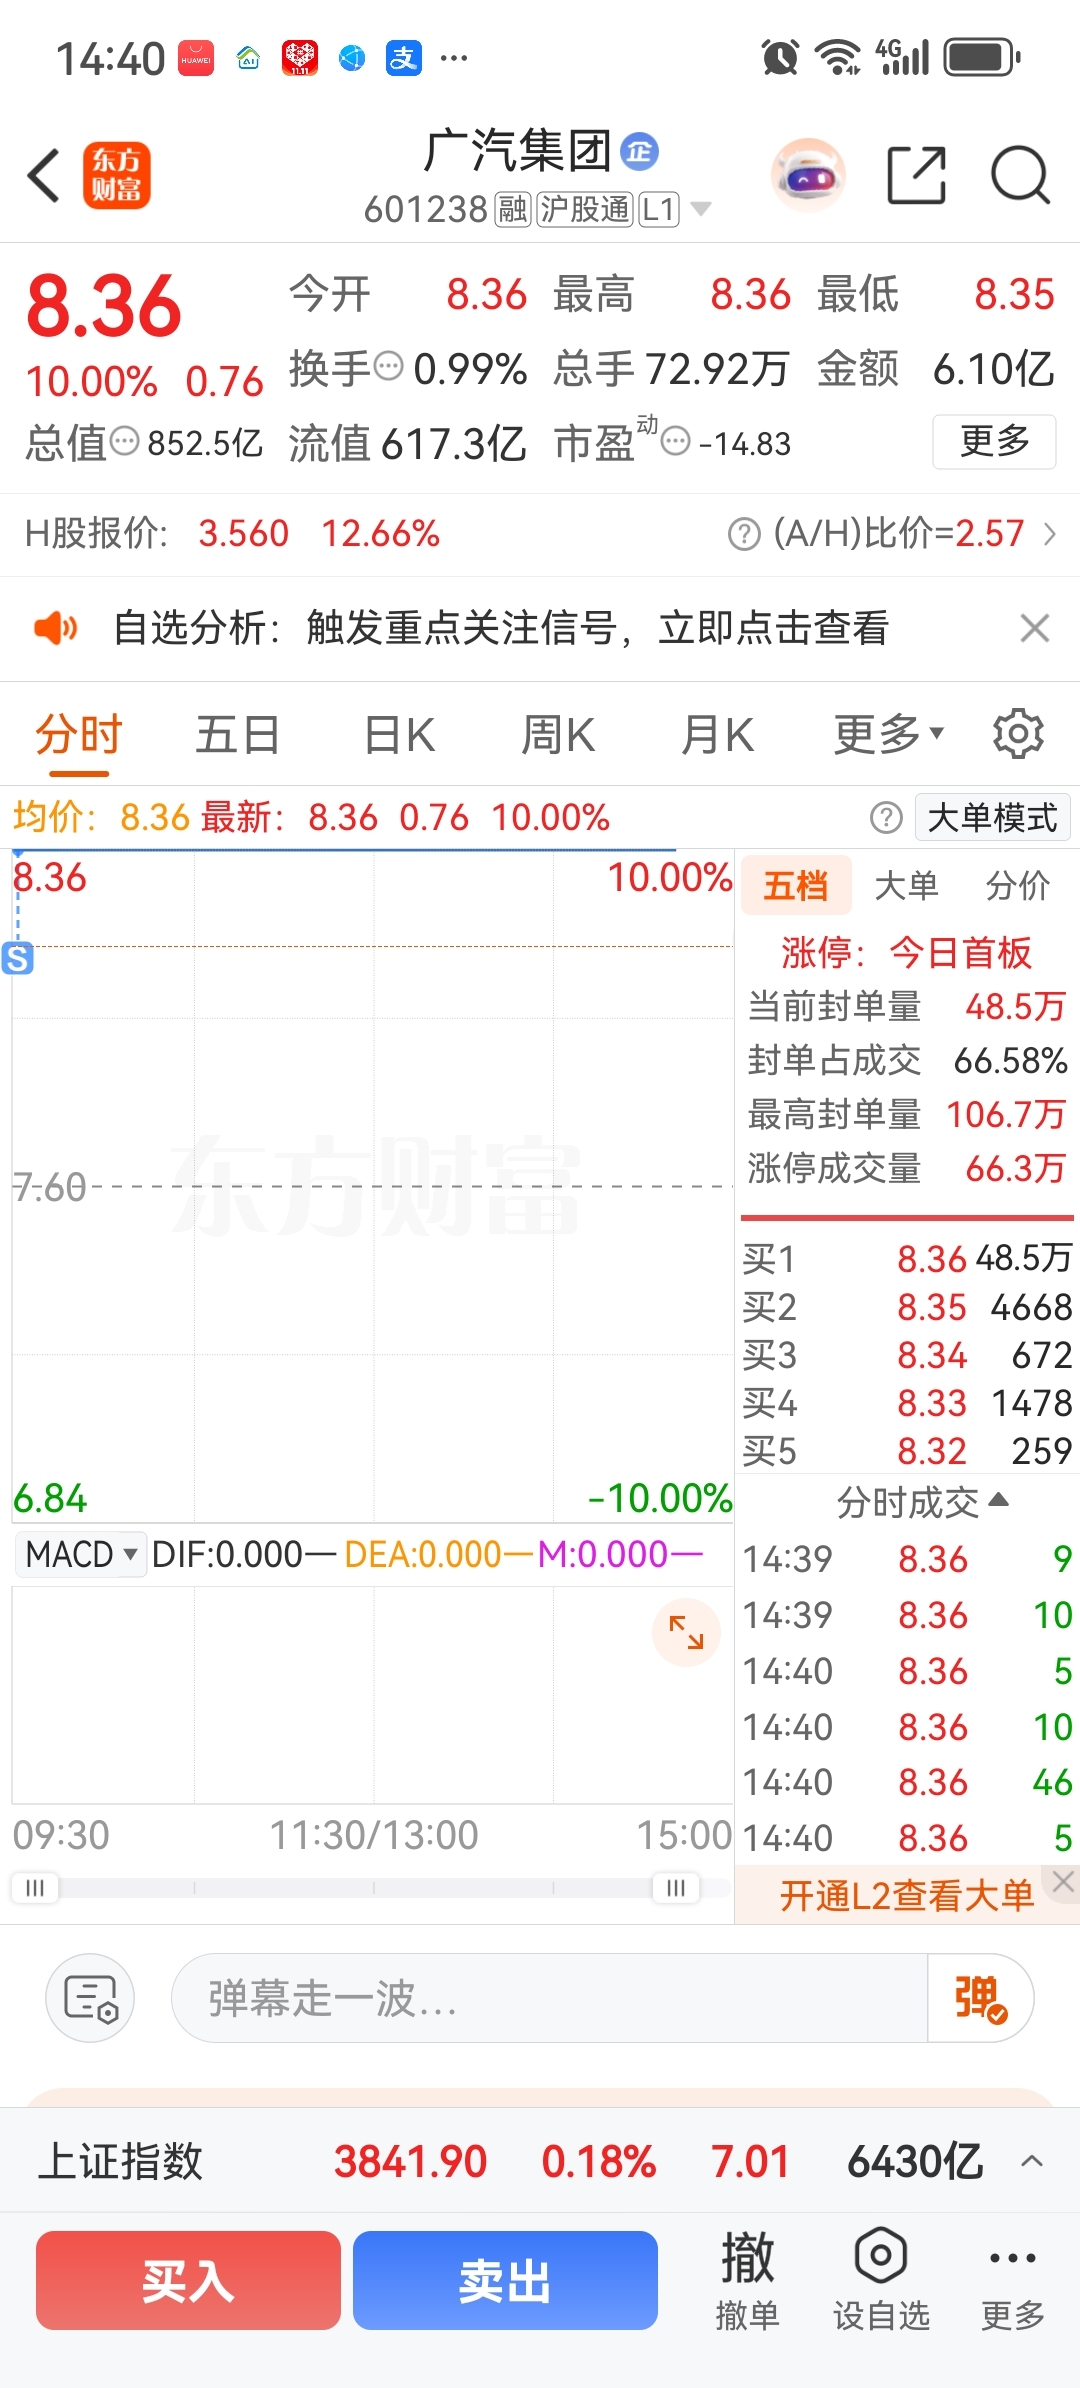Tap the H股报价 3.560 value
1080x2388 pixels.
coord(244,534)
